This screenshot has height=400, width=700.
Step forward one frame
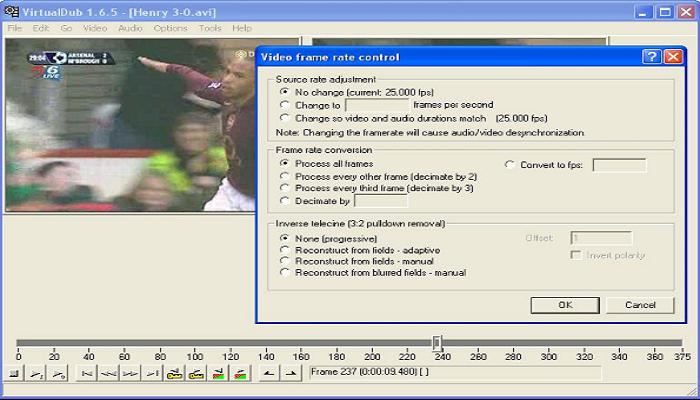[x=130, y=373]
